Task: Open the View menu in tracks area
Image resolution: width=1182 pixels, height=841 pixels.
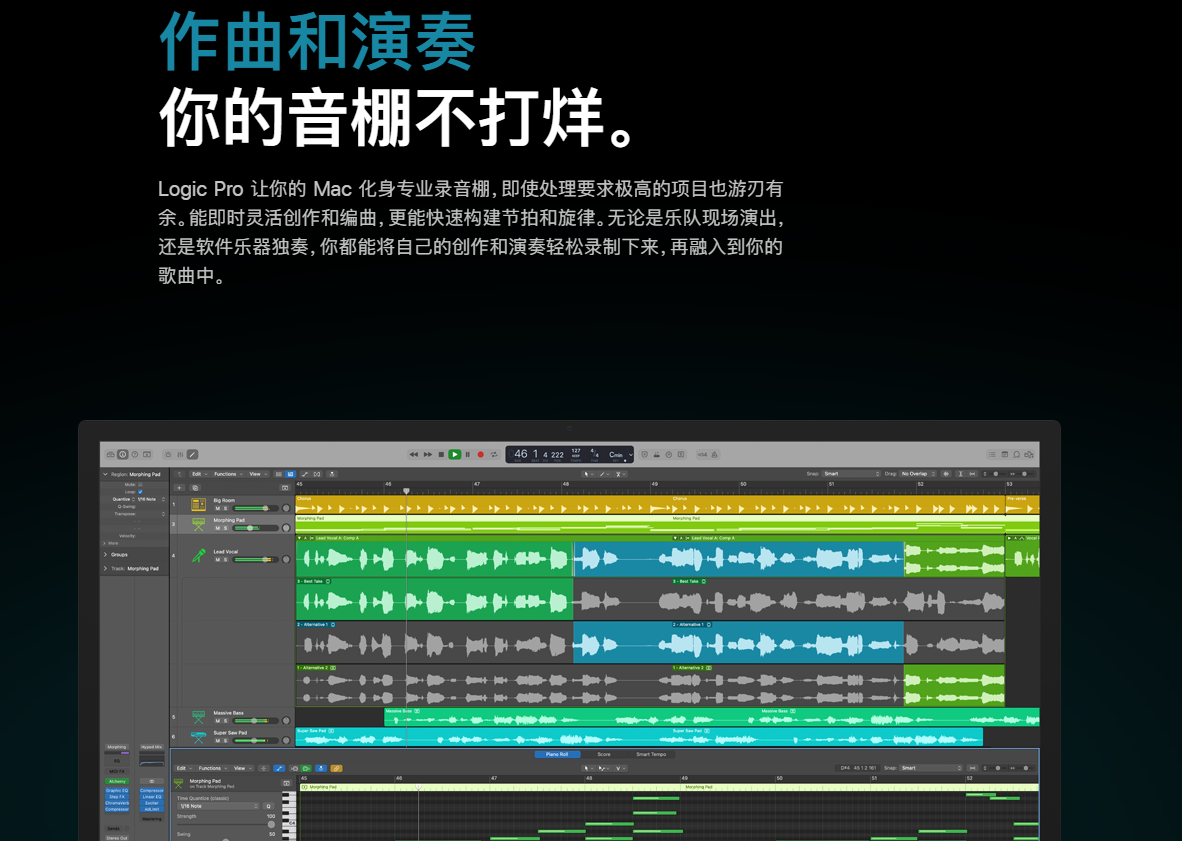Action: (x=258, y=474)
